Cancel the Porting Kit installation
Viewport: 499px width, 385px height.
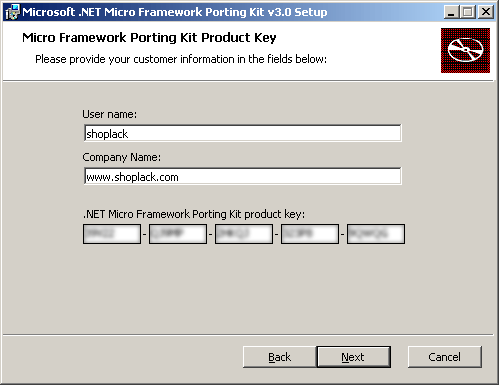(445, 357)
